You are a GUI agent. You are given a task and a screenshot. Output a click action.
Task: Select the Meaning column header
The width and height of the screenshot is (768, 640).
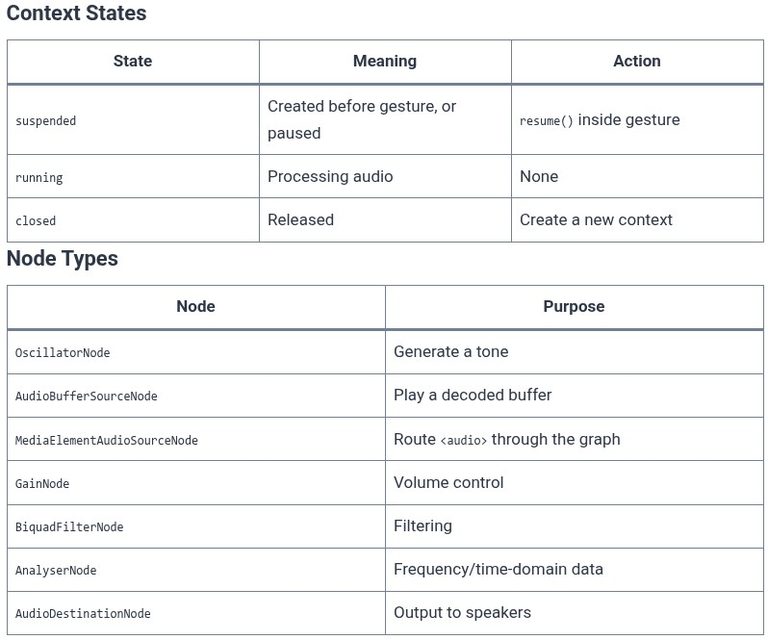coord(385,61)
